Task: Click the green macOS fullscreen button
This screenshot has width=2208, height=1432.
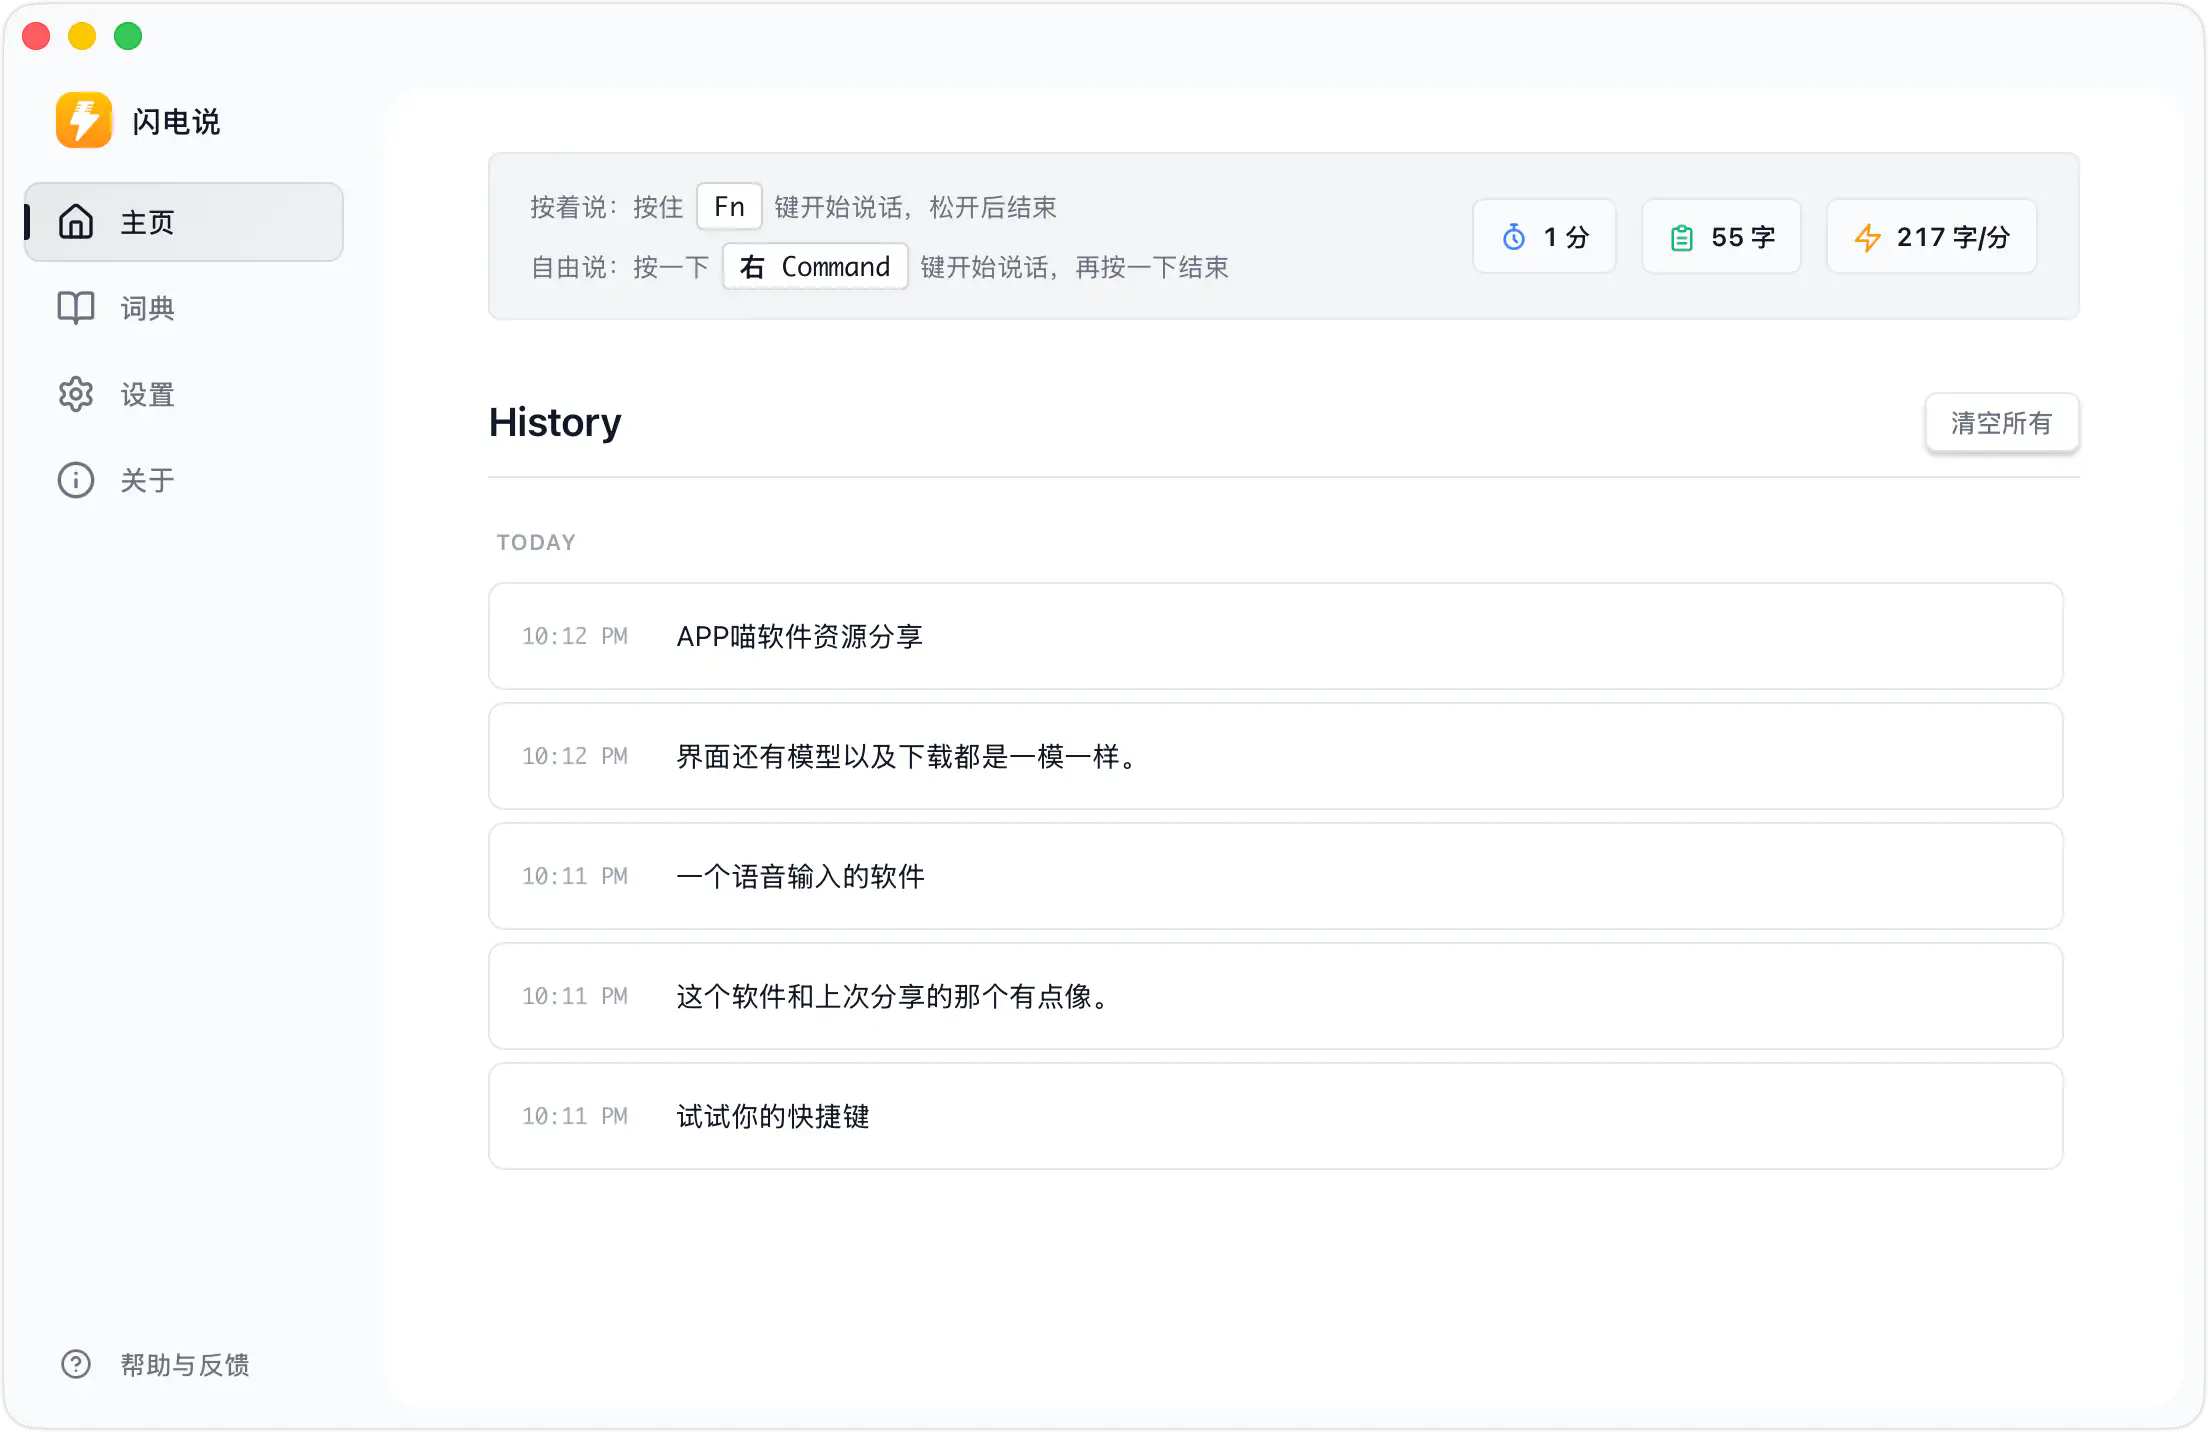Action: click(x=128, y=37)
